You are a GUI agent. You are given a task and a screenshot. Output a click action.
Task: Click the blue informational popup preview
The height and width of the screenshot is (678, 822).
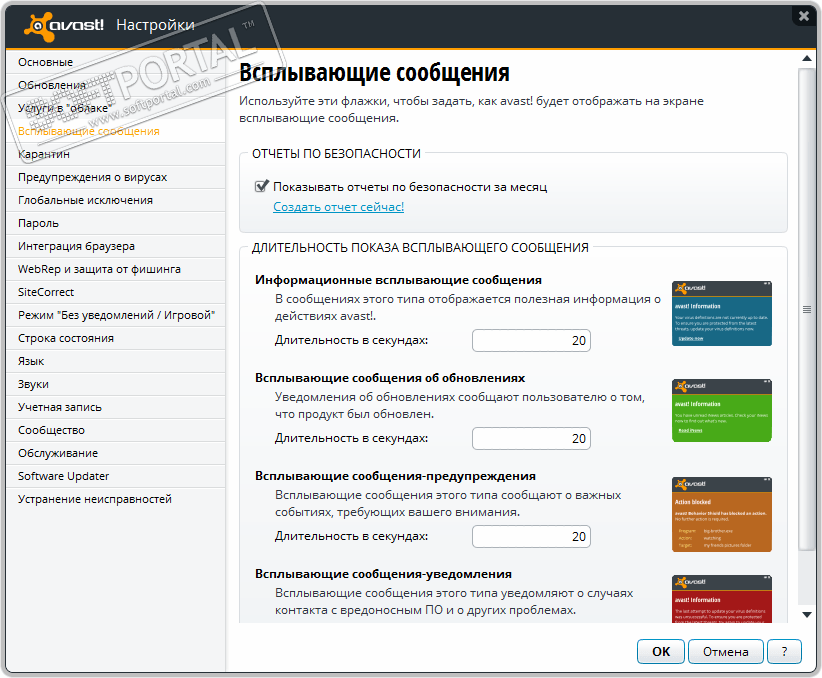pos(722,314)
